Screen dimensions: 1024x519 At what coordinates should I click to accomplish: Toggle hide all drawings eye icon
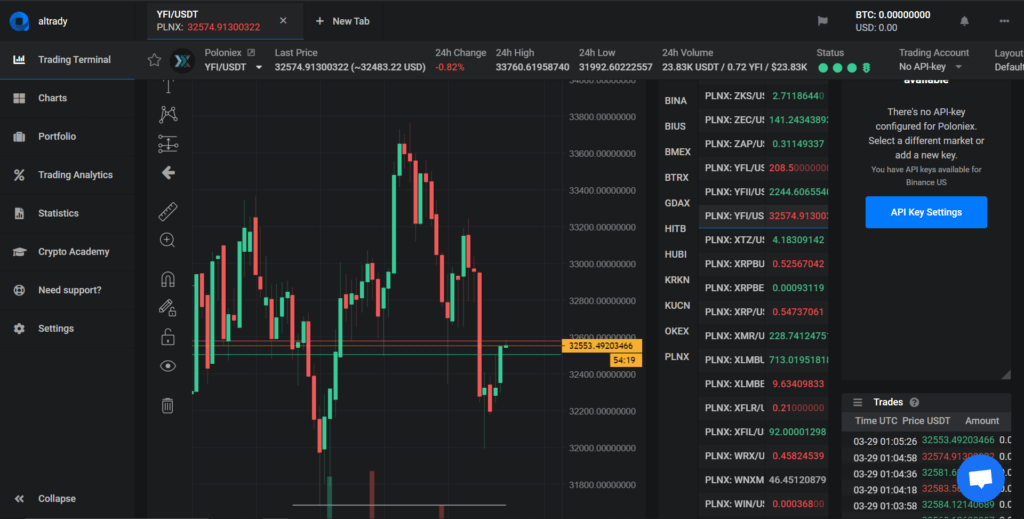point(168,366)
